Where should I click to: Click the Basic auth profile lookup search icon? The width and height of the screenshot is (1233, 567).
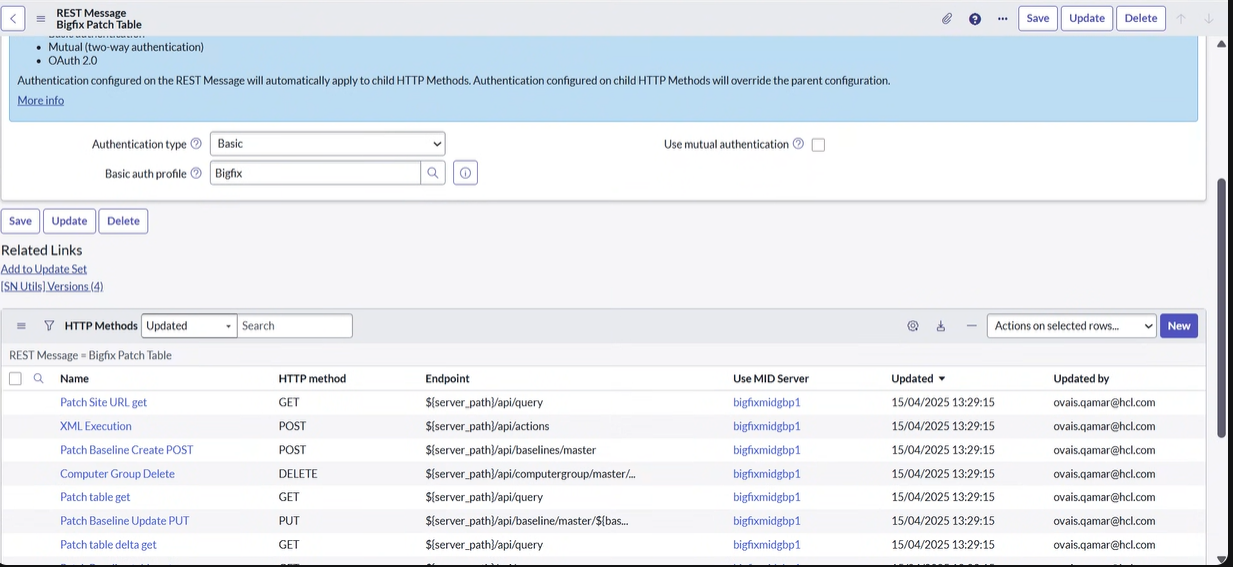tap(433, 173)
